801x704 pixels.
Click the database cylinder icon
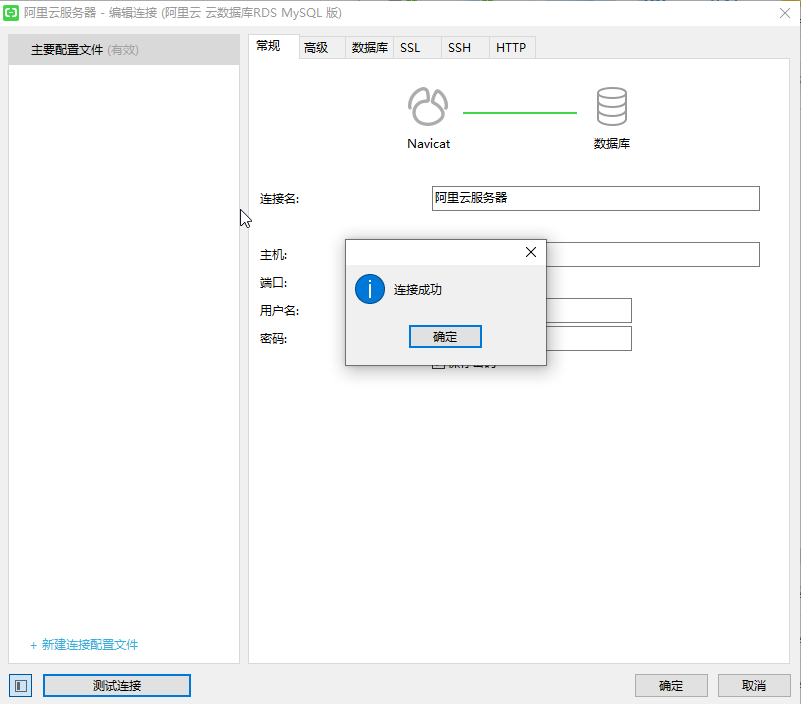[611, 106]
